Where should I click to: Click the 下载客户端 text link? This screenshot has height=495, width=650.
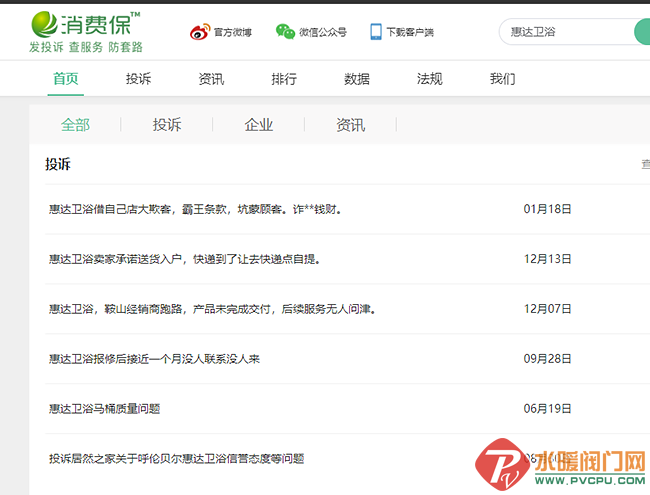[x=410, y=32]
